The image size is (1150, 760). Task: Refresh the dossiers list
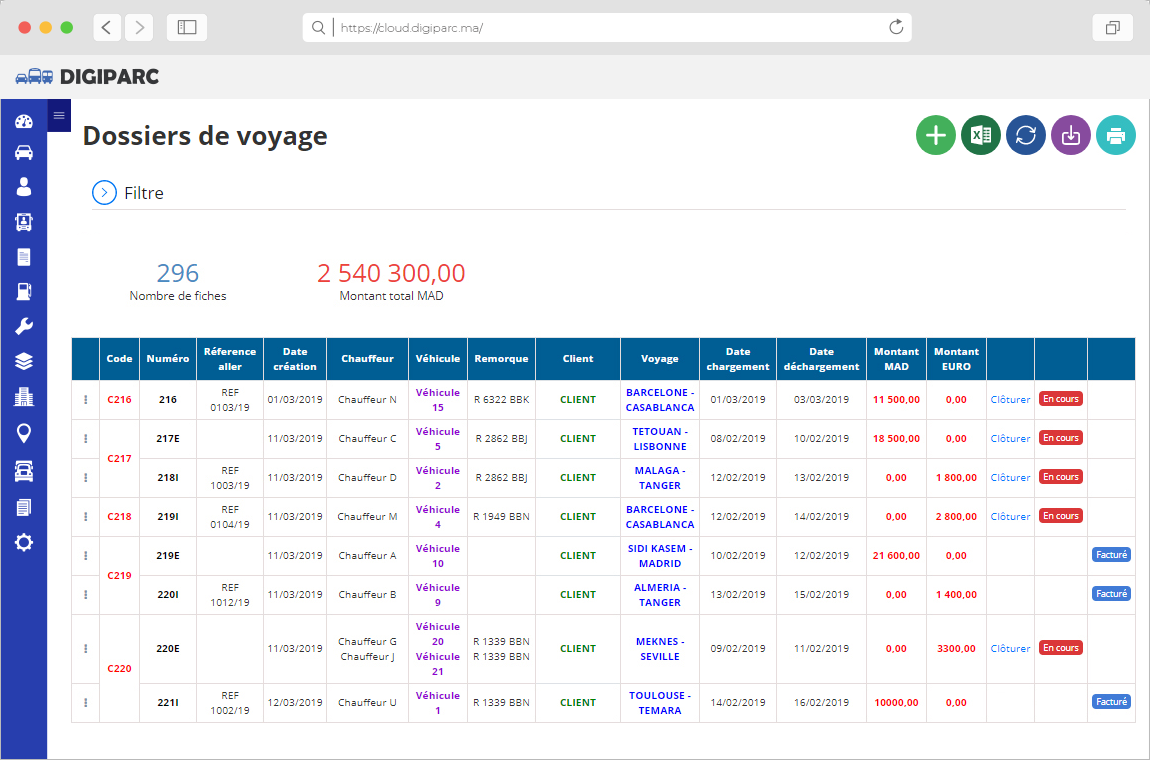pos(1026,135)
